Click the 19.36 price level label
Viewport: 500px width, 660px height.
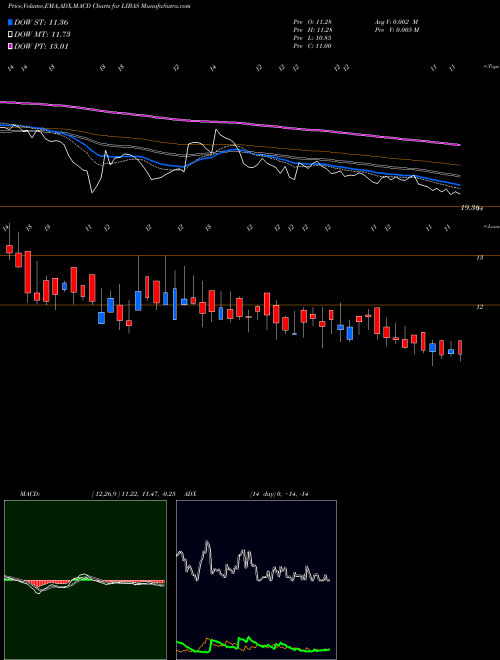471,208
